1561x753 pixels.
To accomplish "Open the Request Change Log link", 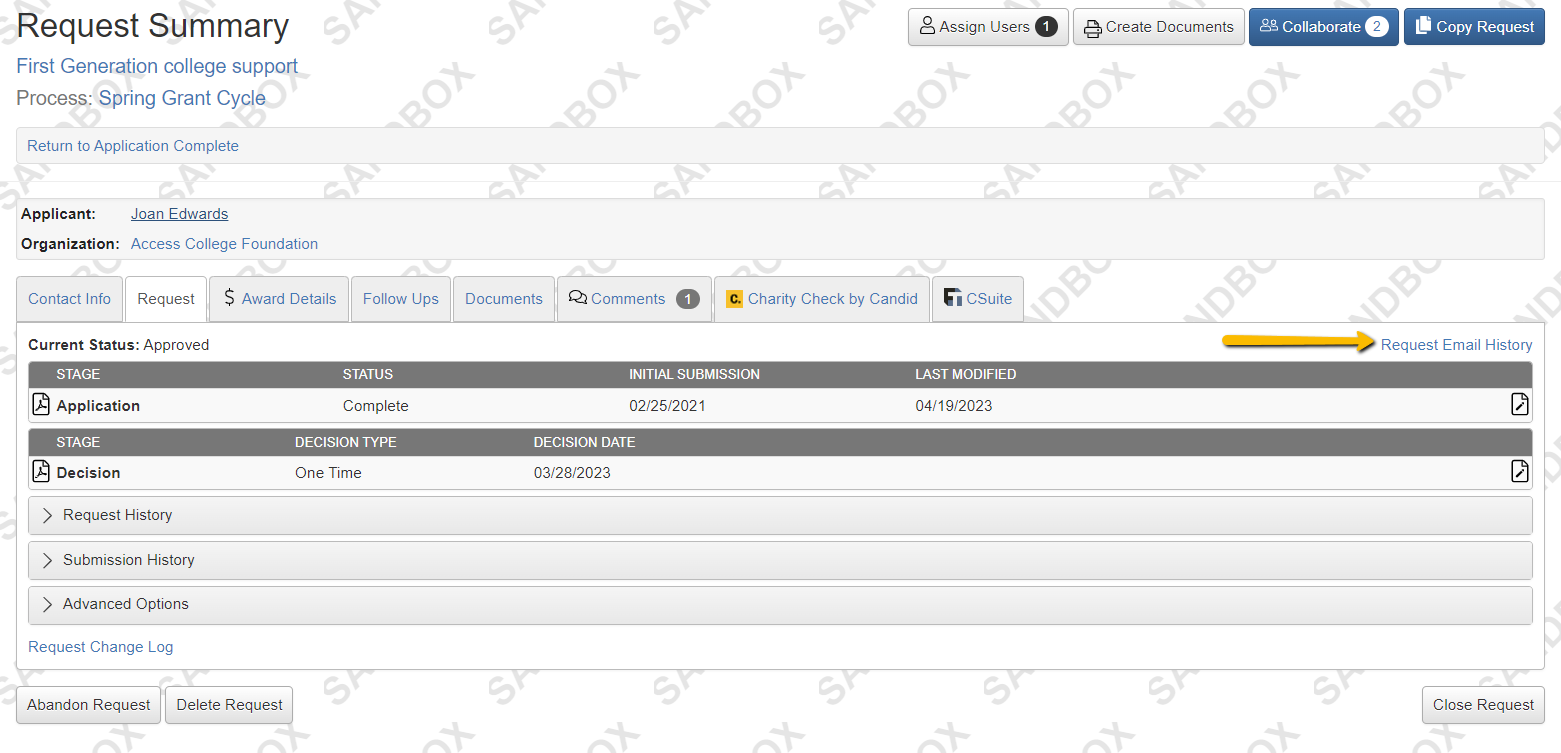I will tap(100, 647).
